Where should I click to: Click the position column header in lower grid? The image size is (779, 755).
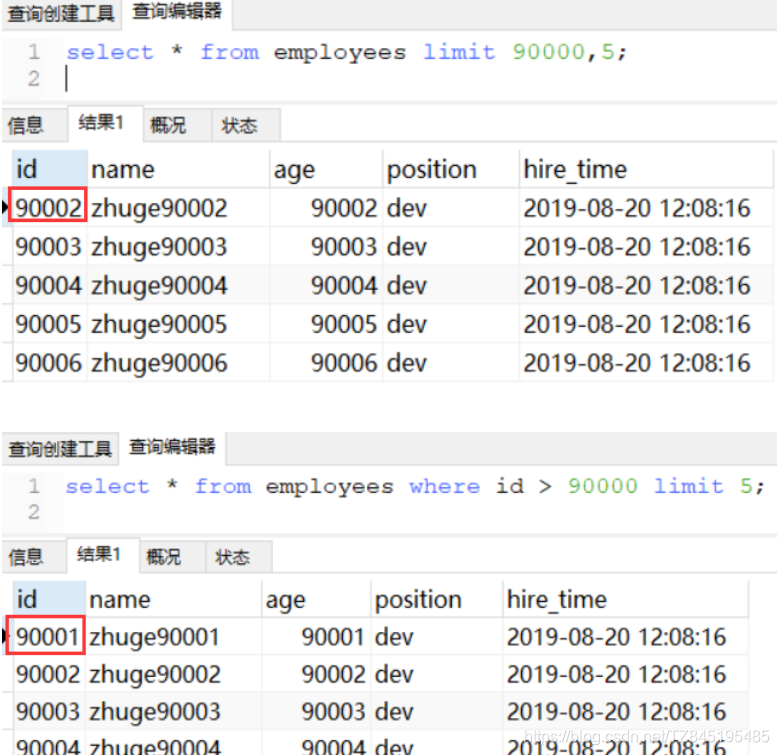[437, 599]
